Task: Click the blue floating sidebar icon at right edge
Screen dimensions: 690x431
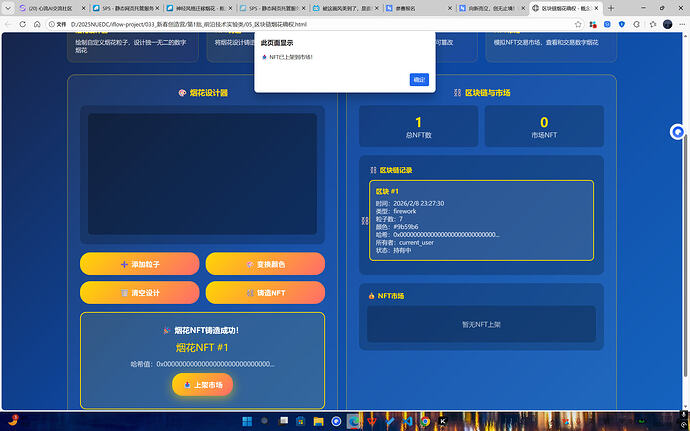Action: point(678,131)
